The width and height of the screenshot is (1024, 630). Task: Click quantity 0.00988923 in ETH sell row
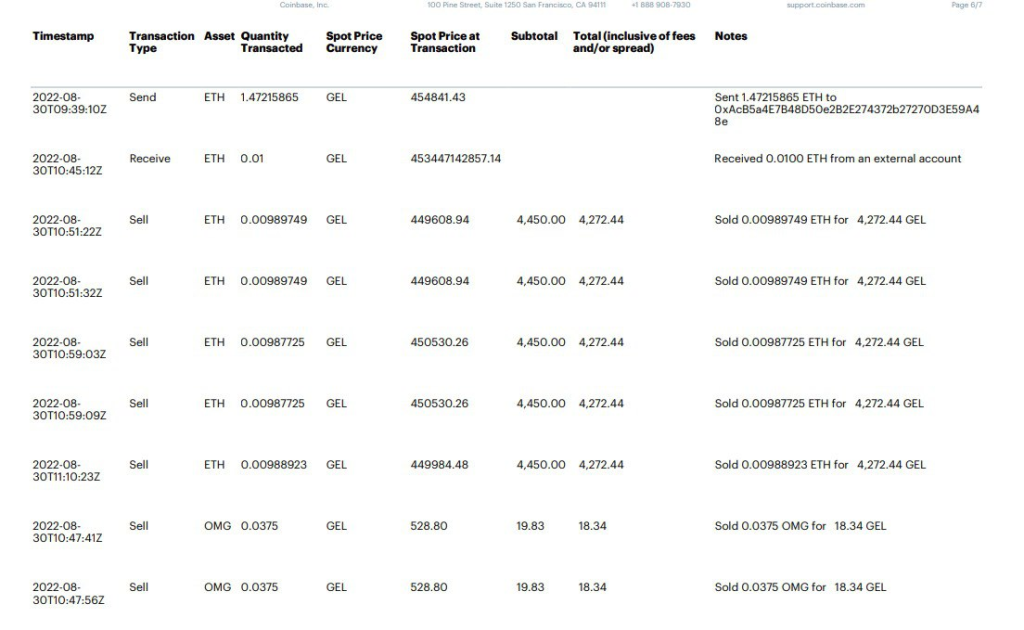274,465
